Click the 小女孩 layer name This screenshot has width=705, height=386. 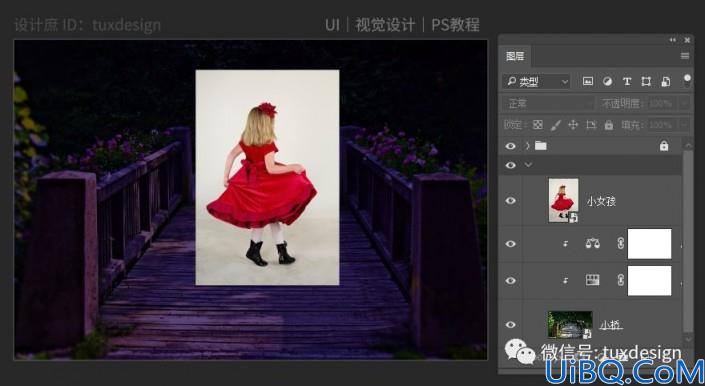click(601, 201)
